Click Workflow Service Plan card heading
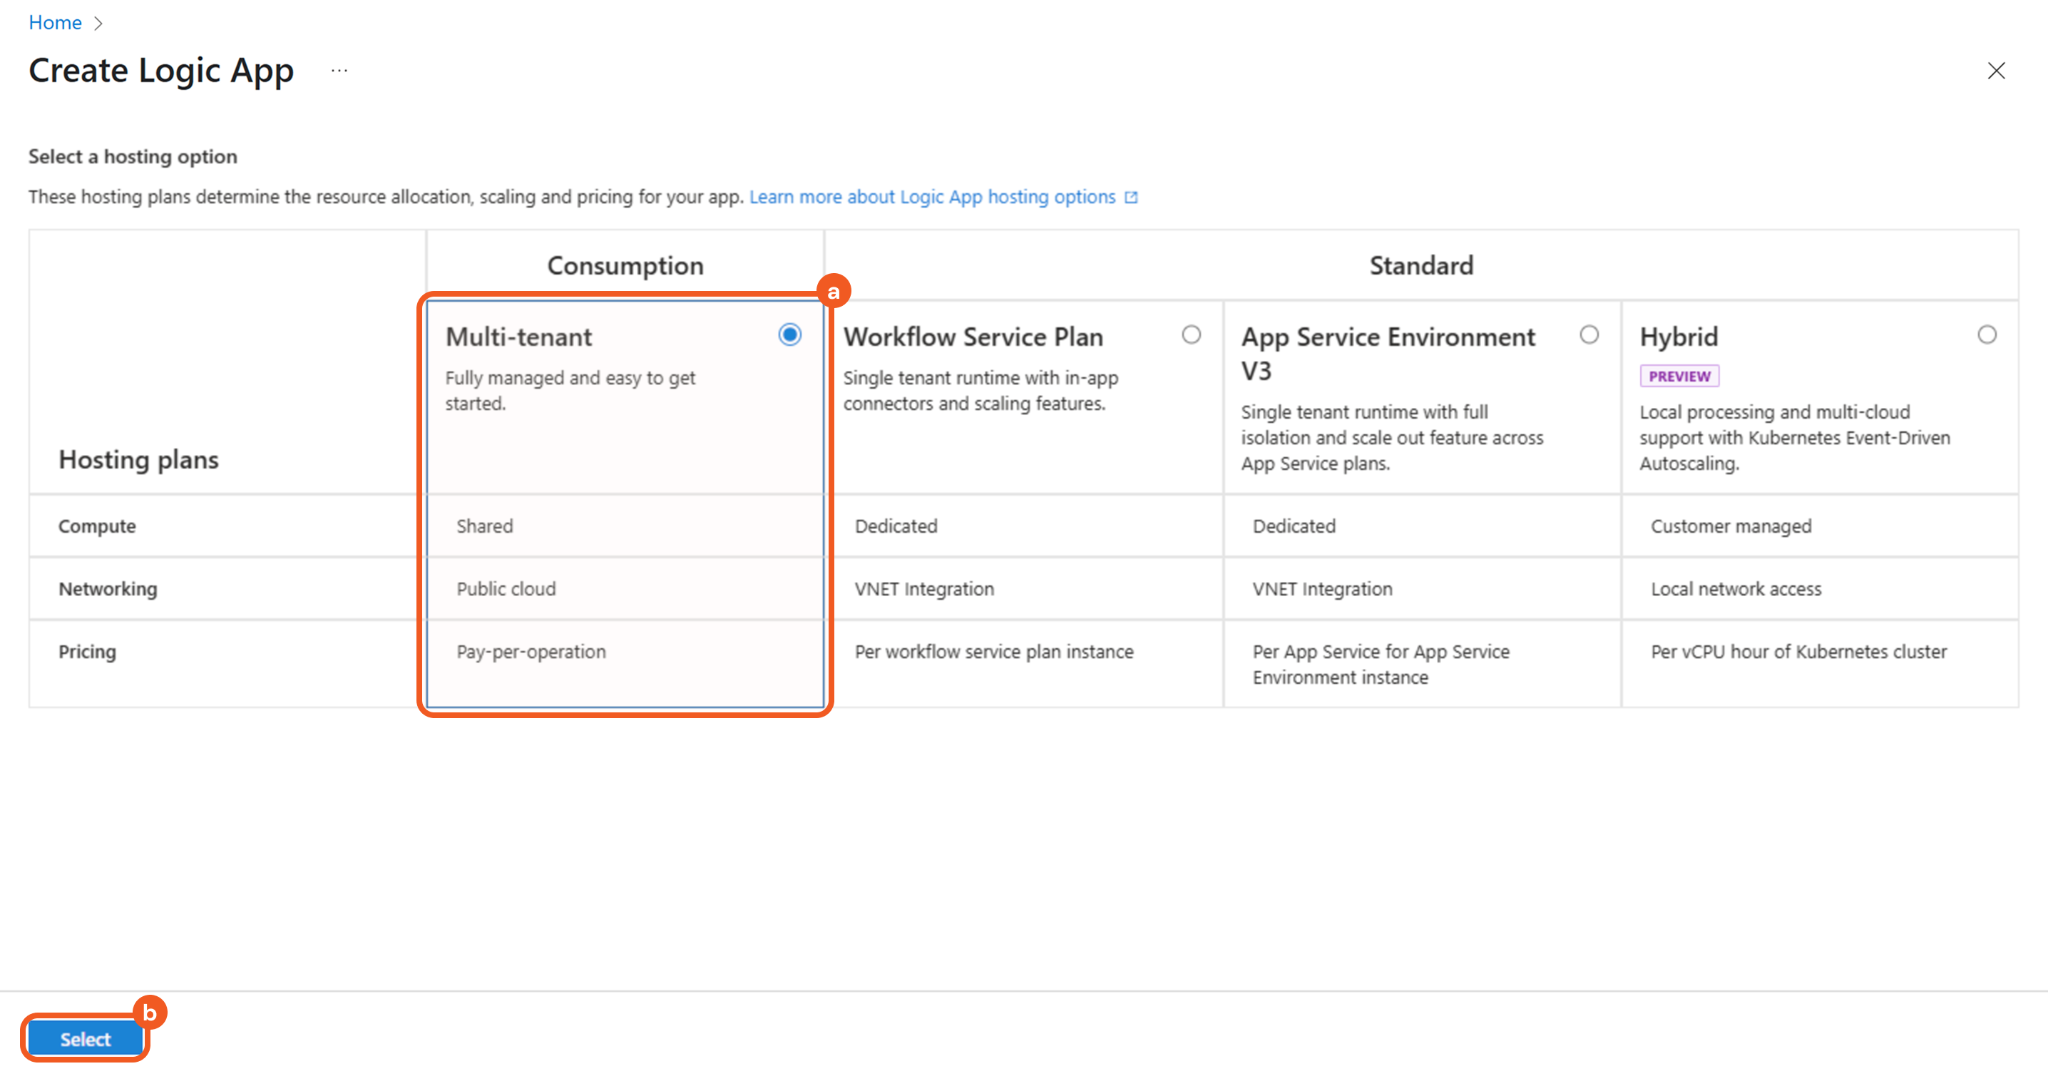Viewport: 2048px width, 1083px height. 973,337
